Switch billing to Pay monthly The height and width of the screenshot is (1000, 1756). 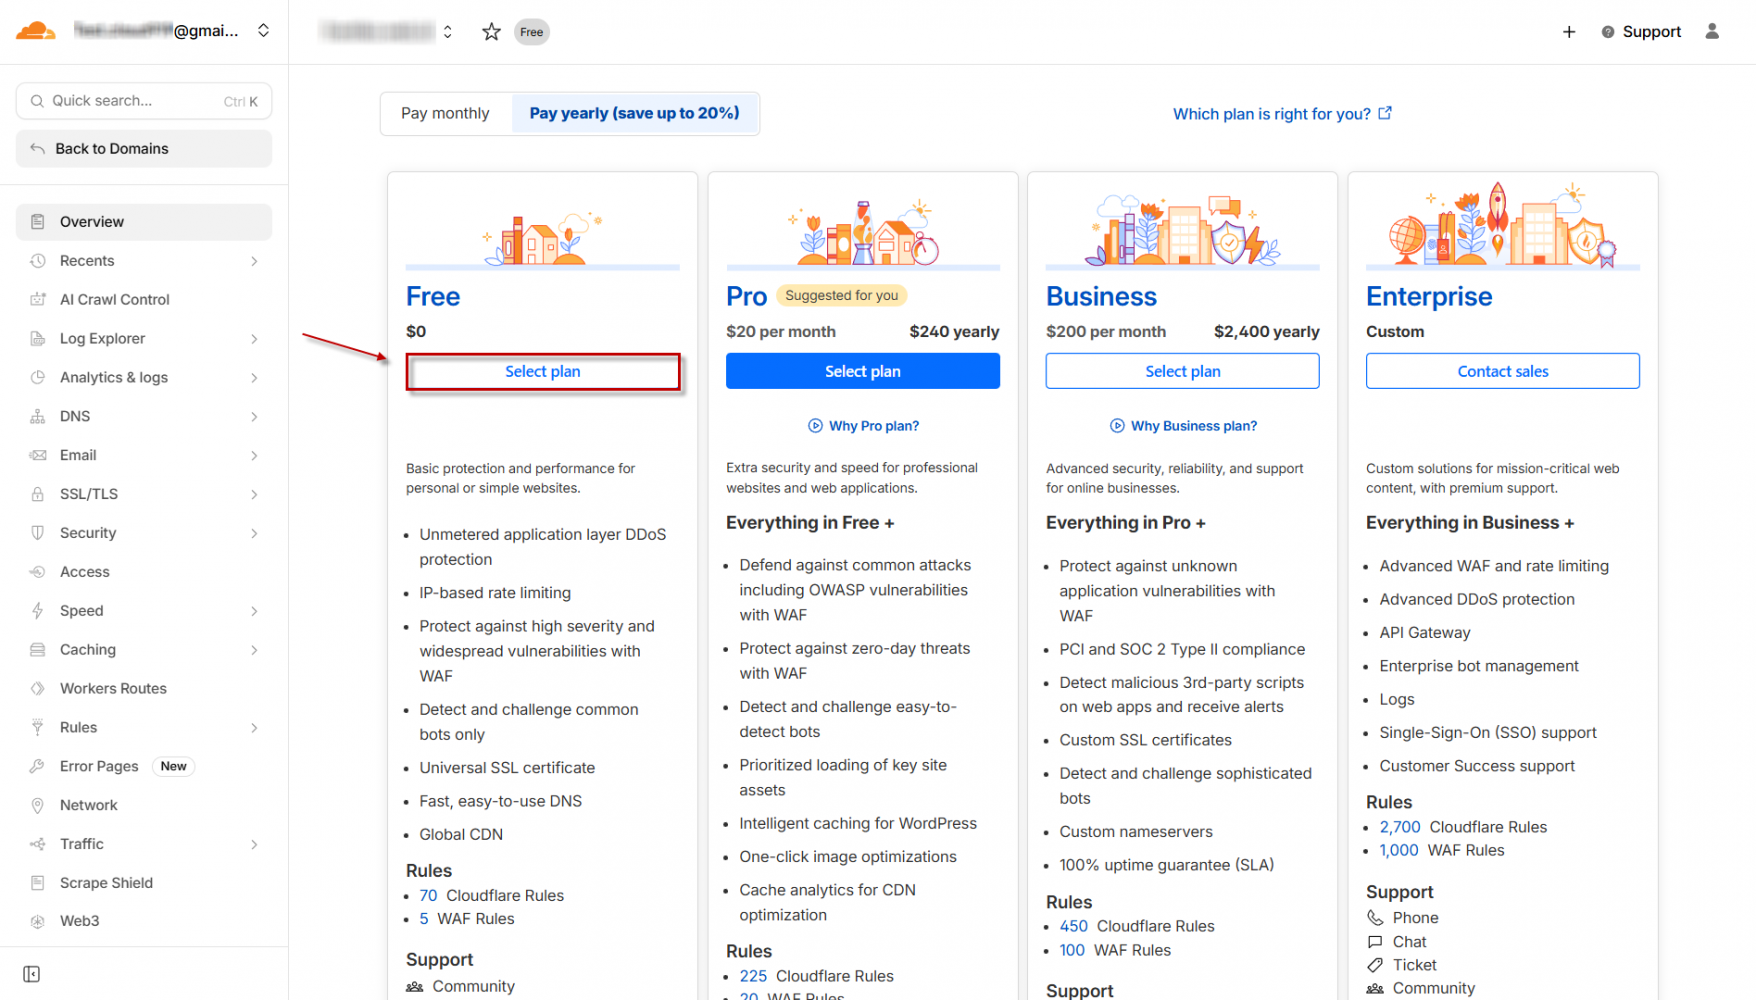(x=445, y=113)
